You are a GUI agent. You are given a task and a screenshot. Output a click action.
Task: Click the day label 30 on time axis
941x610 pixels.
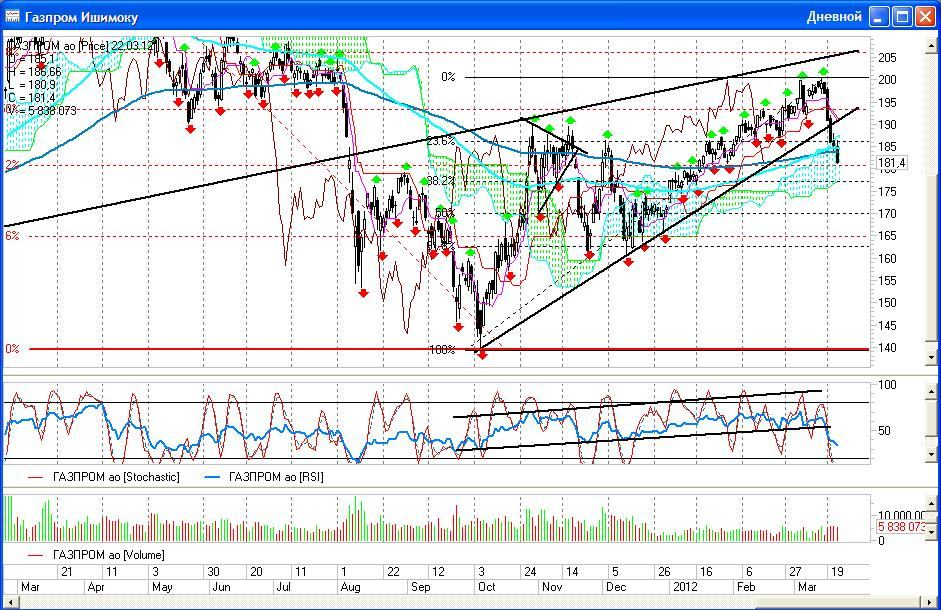click(x=213, y=572)
